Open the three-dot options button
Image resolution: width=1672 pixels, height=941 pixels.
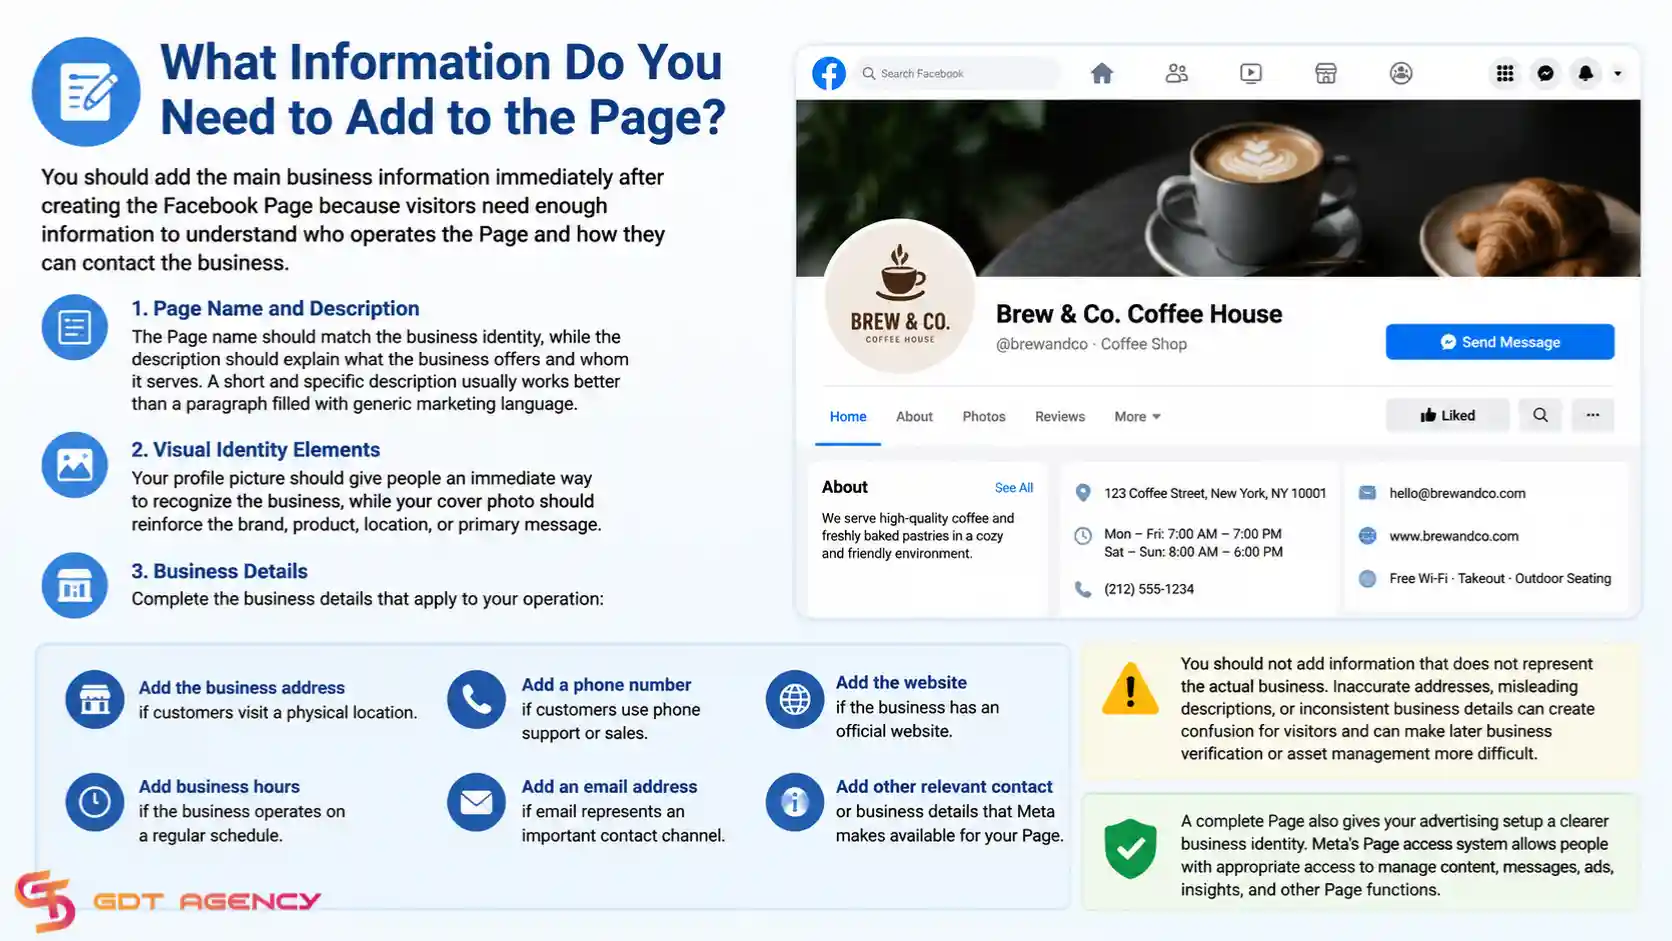coord(1592,415)
